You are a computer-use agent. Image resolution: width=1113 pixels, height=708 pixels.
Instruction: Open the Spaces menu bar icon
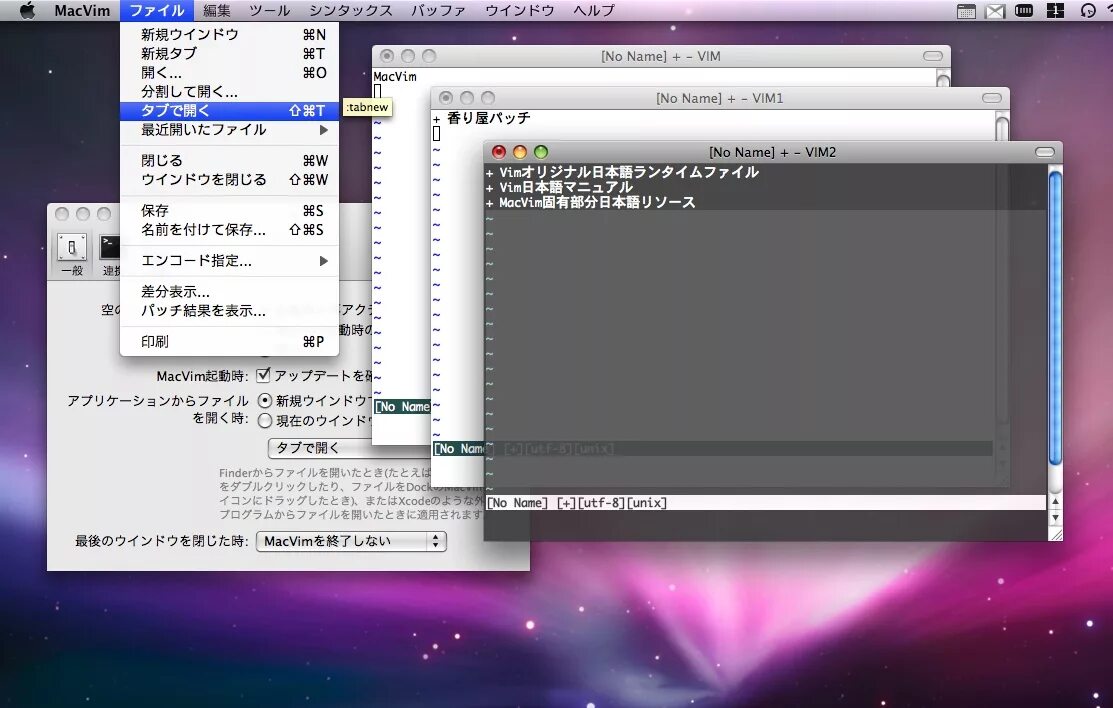click(1055, 11)
